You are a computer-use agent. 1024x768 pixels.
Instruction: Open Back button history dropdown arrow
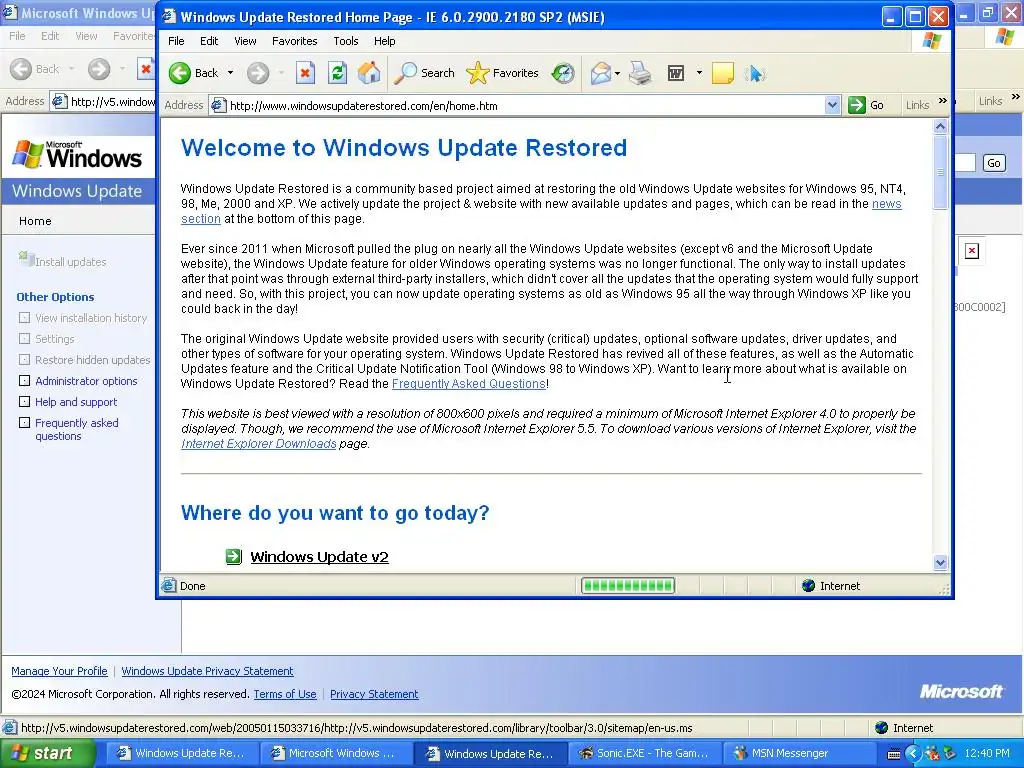(231, 73)
